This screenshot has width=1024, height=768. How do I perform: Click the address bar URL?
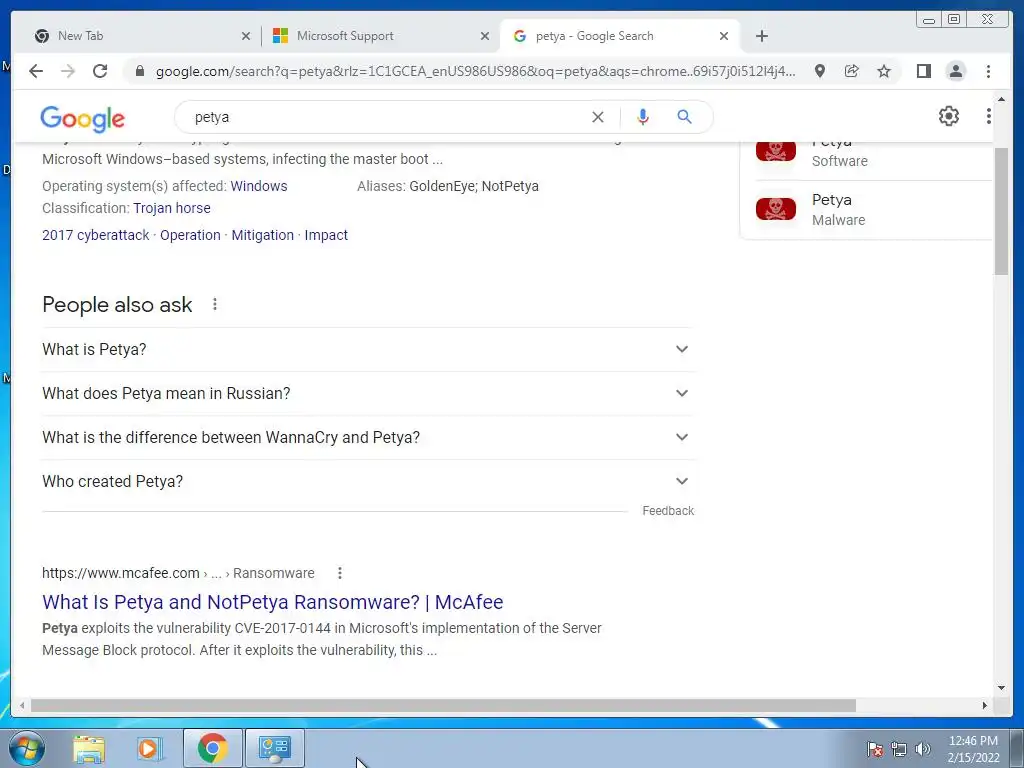click(x=475, y=71)
